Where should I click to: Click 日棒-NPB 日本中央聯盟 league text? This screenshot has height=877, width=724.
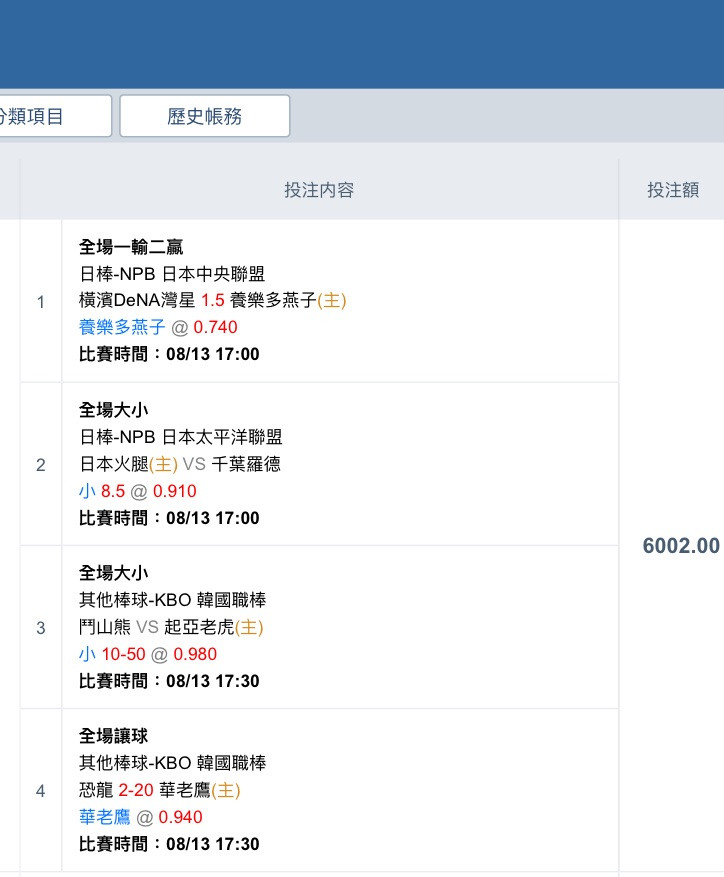tap(172, 274)
